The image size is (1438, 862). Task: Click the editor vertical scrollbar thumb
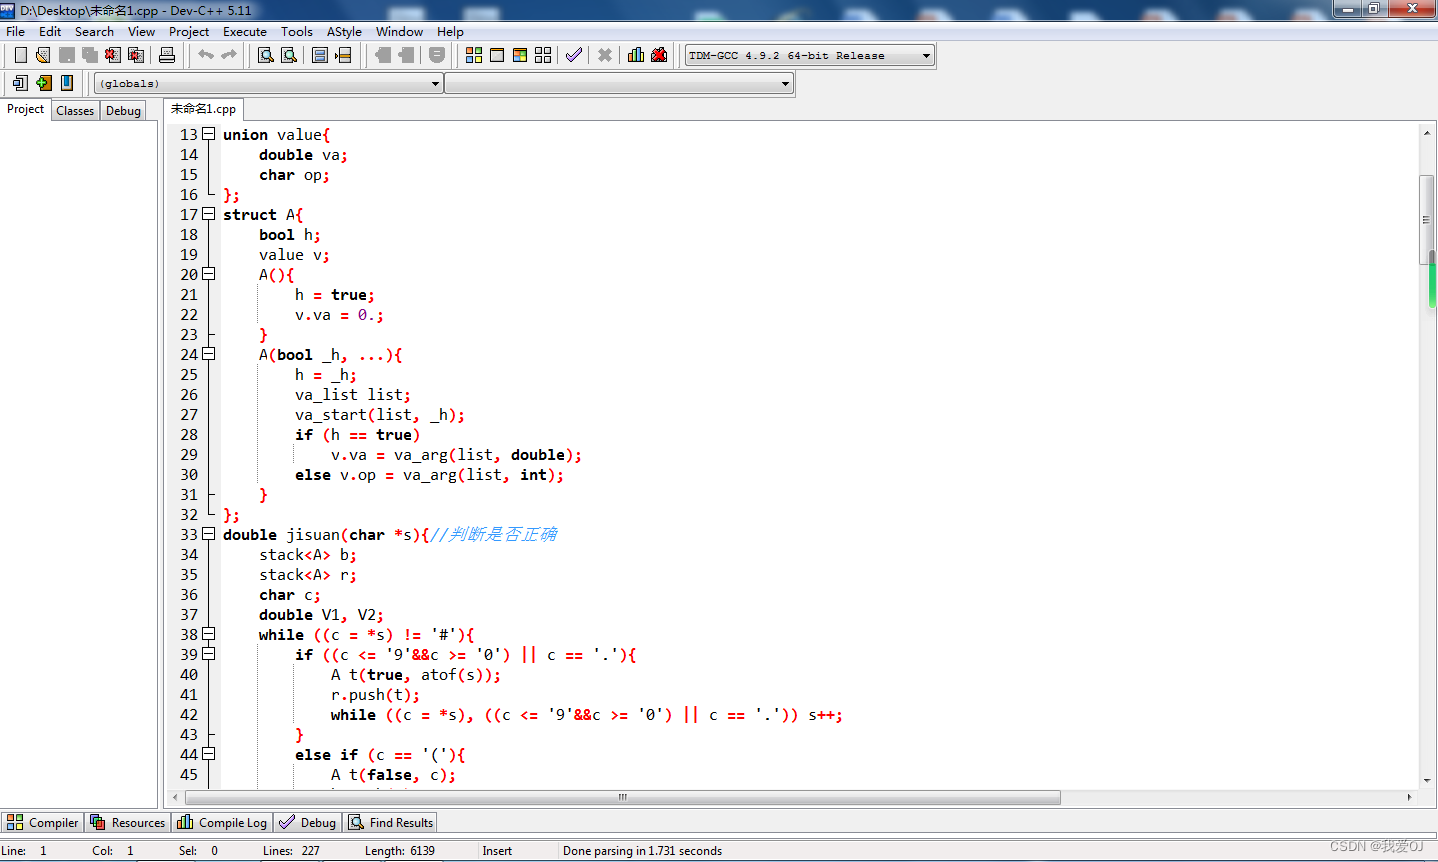tap(1427, 220)
